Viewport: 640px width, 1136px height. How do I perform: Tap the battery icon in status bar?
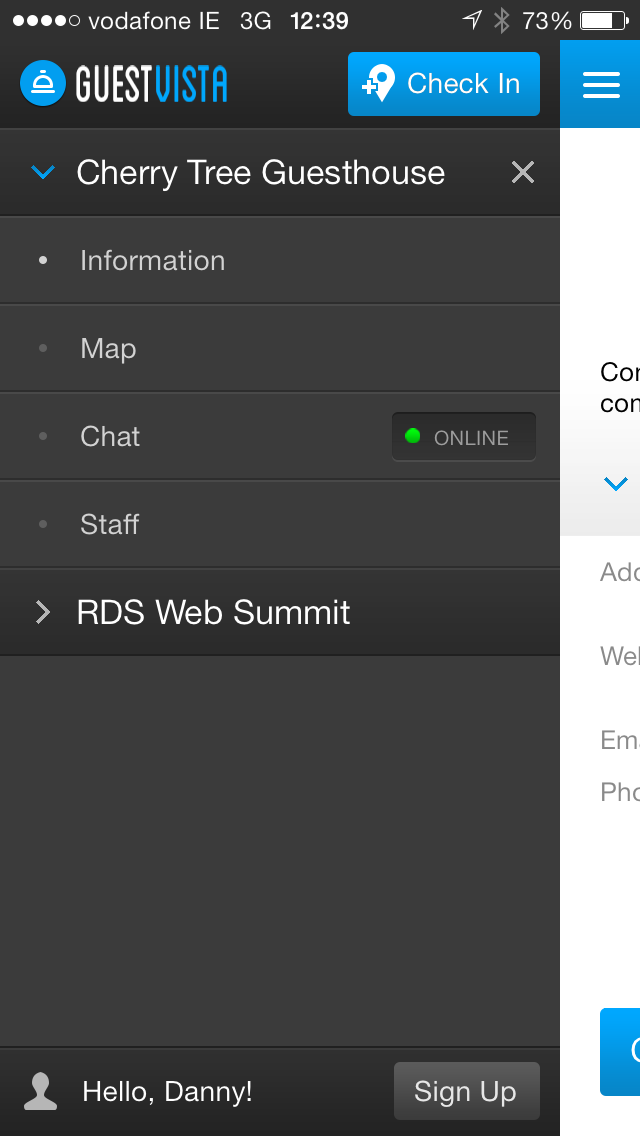(x=604, y=21)
